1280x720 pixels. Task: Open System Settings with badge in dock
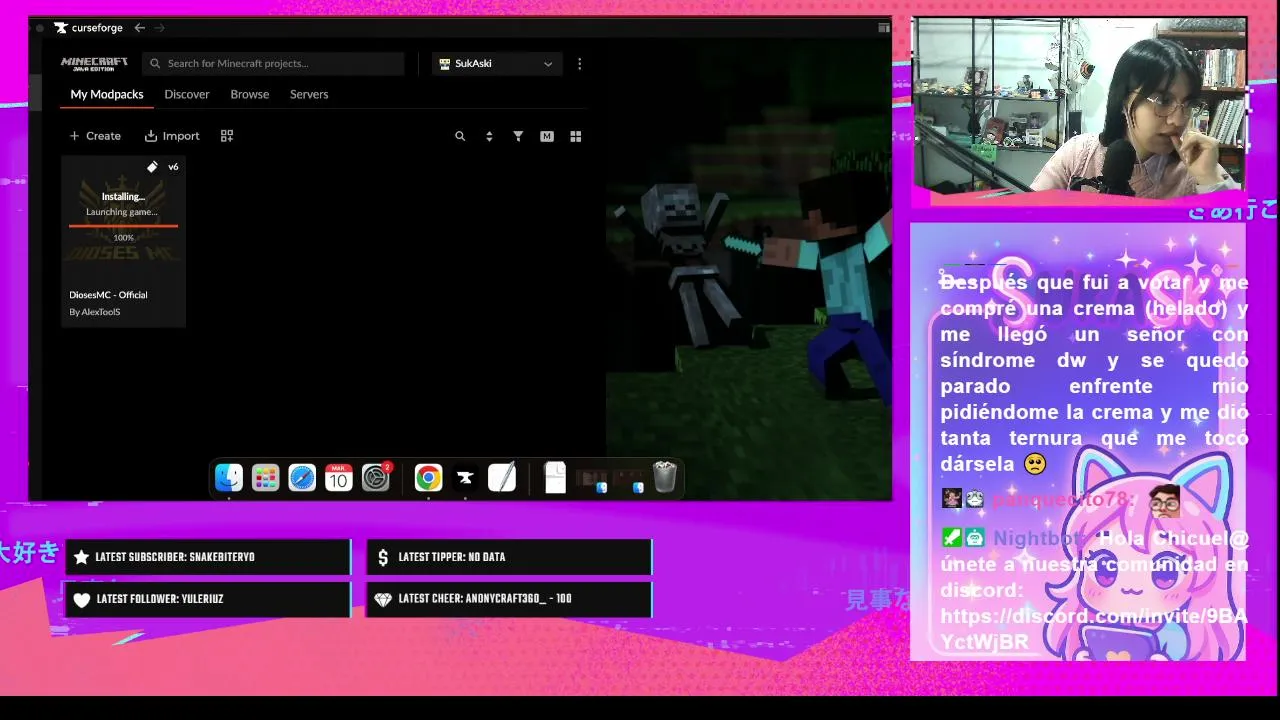tap(376, 478)
